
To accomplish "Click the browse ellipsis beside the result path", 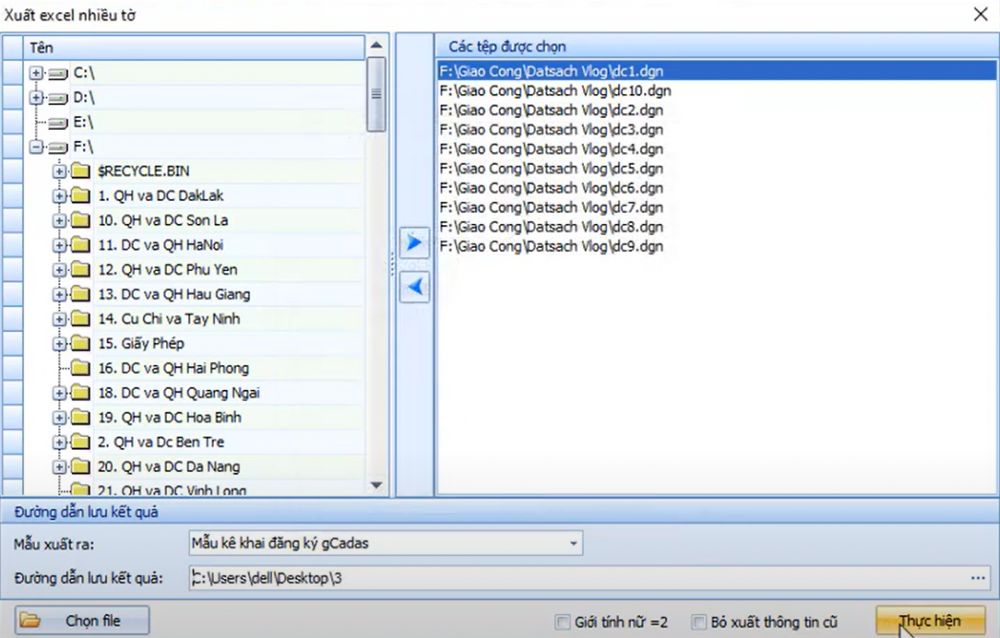I will tap(978, 577).
